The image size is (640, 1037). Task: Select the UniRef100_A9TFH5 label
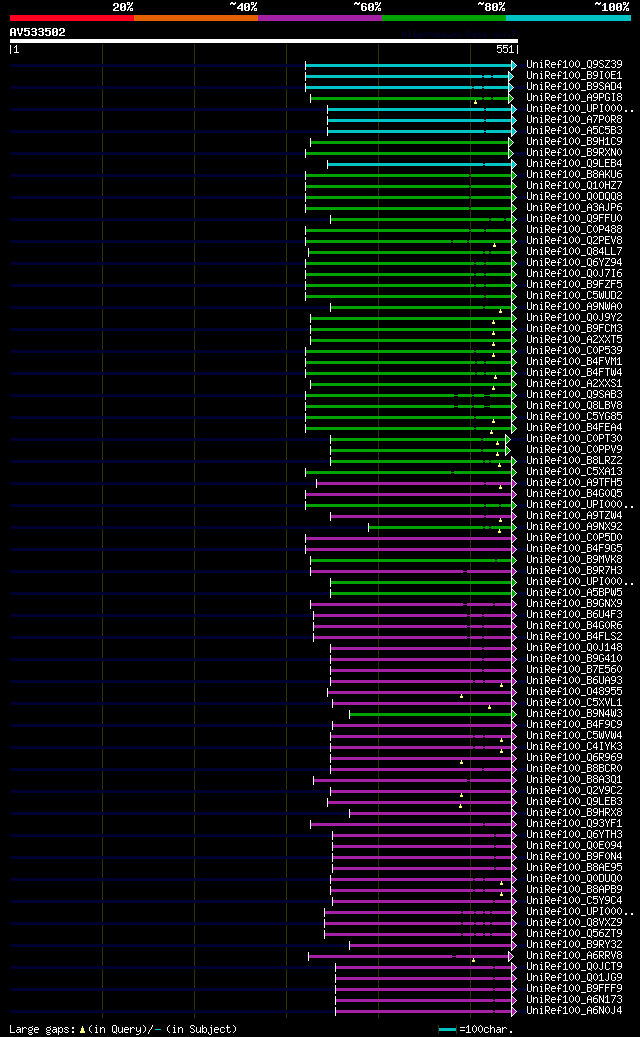tap(574, 483)
